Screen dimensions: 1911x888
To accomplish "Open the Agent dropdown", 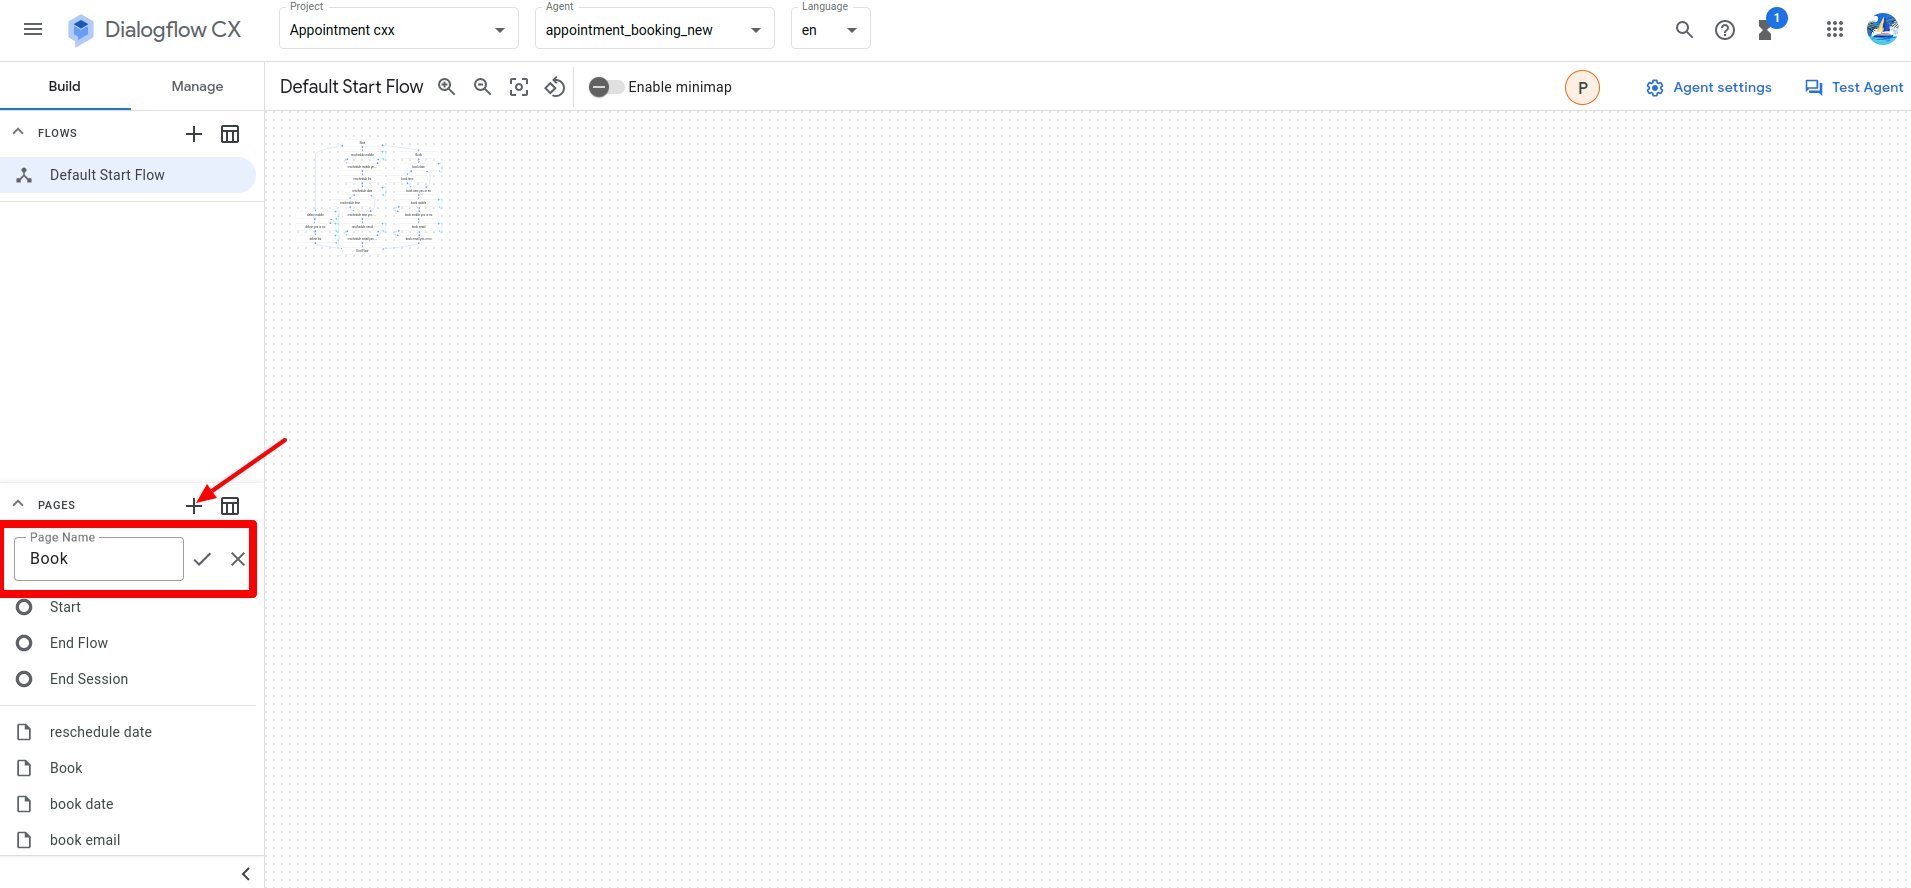I will pyautogui.click(x=654, y=30).
